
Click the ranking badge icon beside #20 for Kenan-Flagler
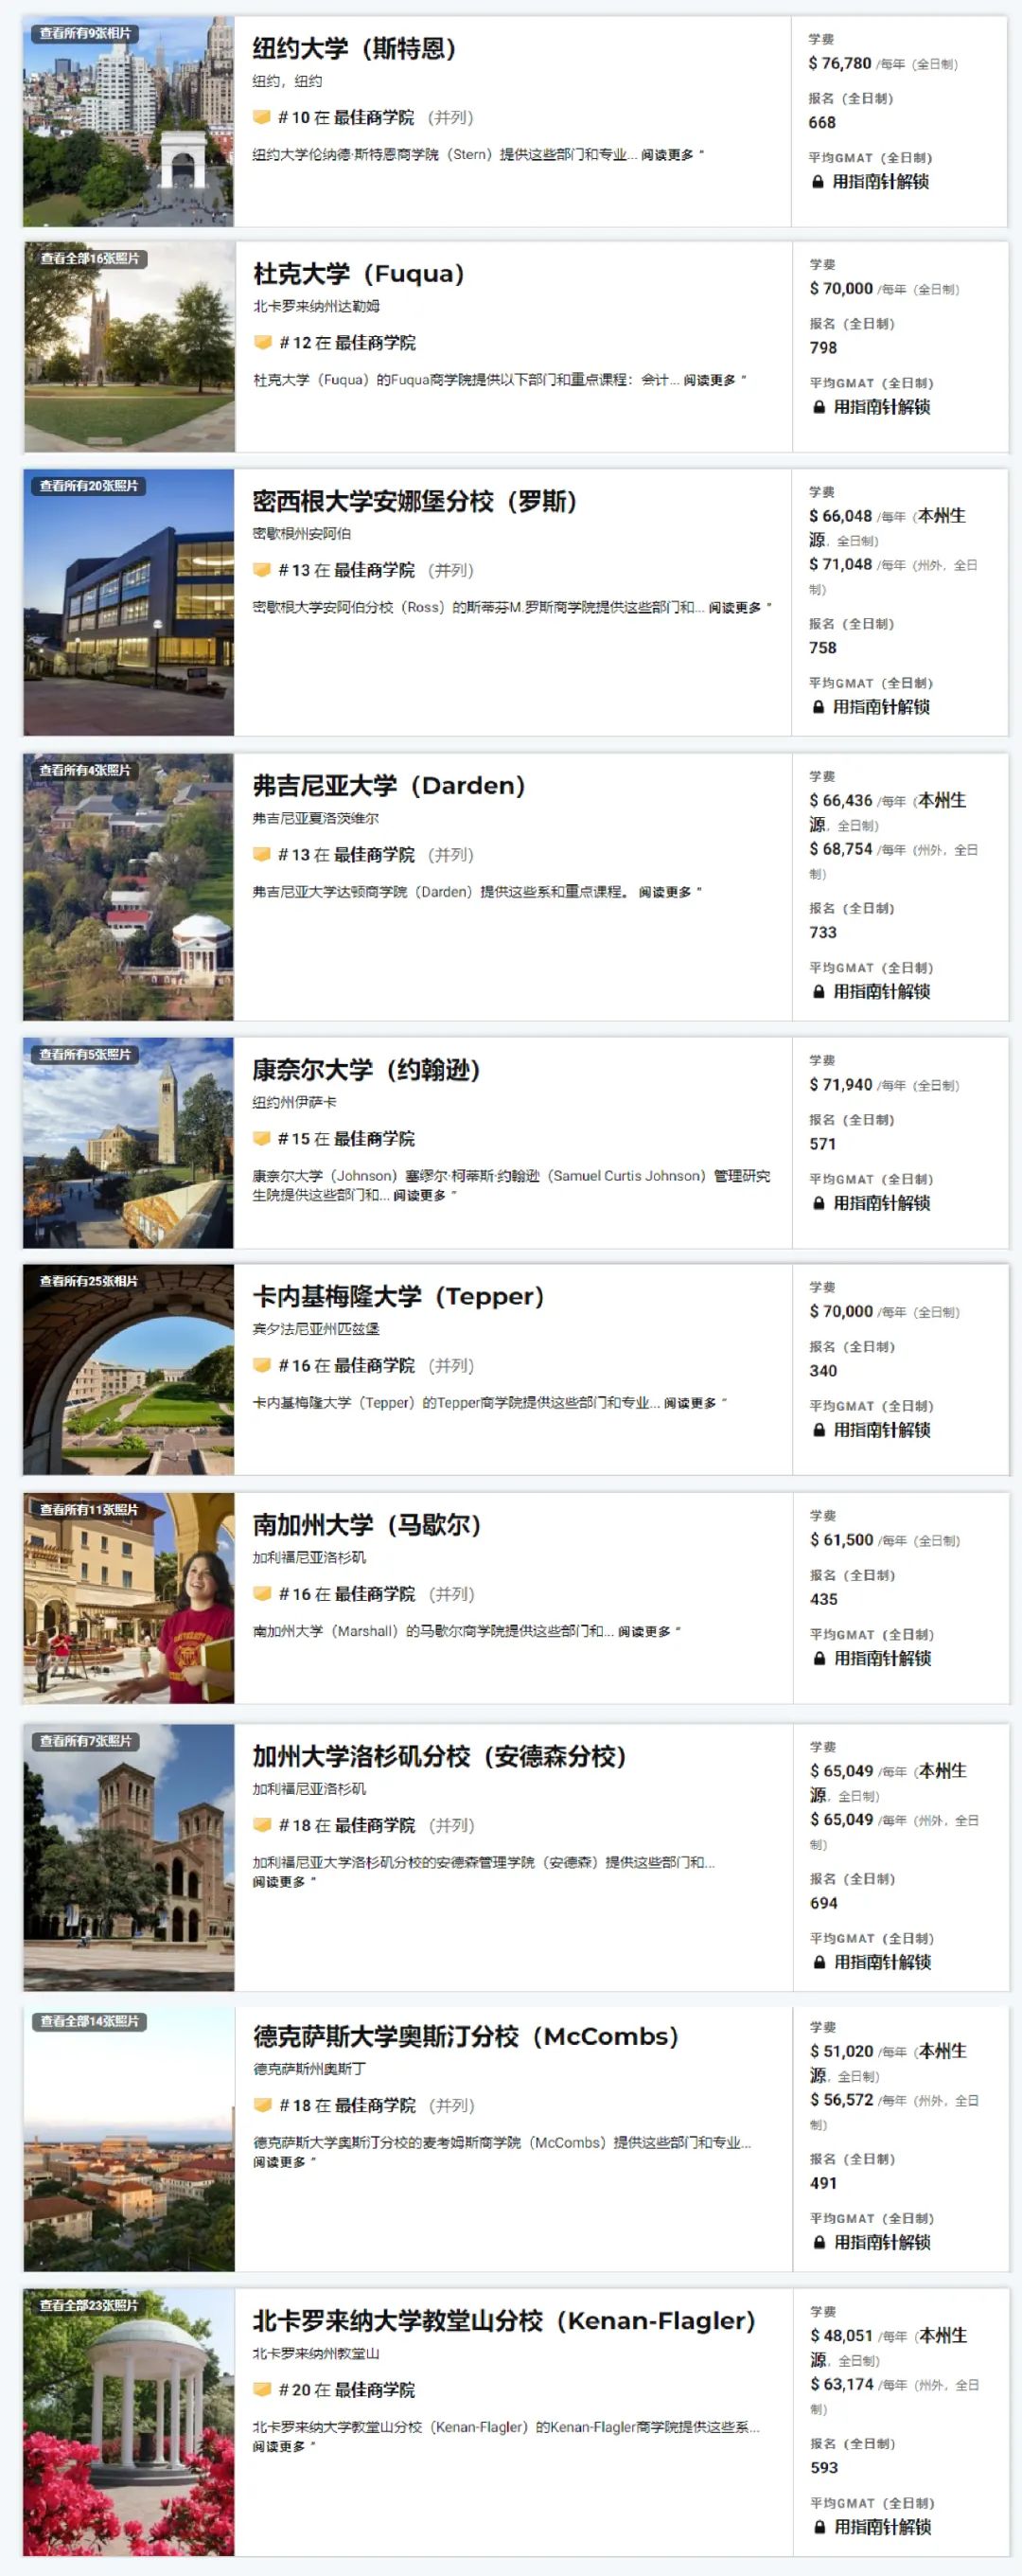pos(263,2389)
